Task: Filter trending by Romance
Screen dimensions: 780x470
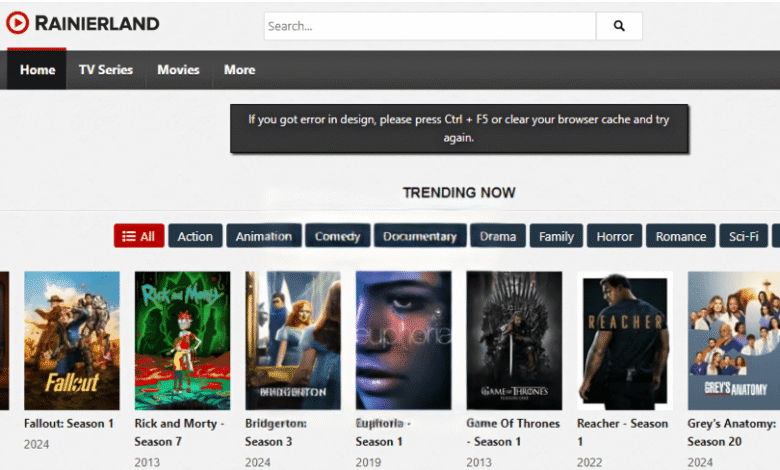Action: click(x=681, y=236)
